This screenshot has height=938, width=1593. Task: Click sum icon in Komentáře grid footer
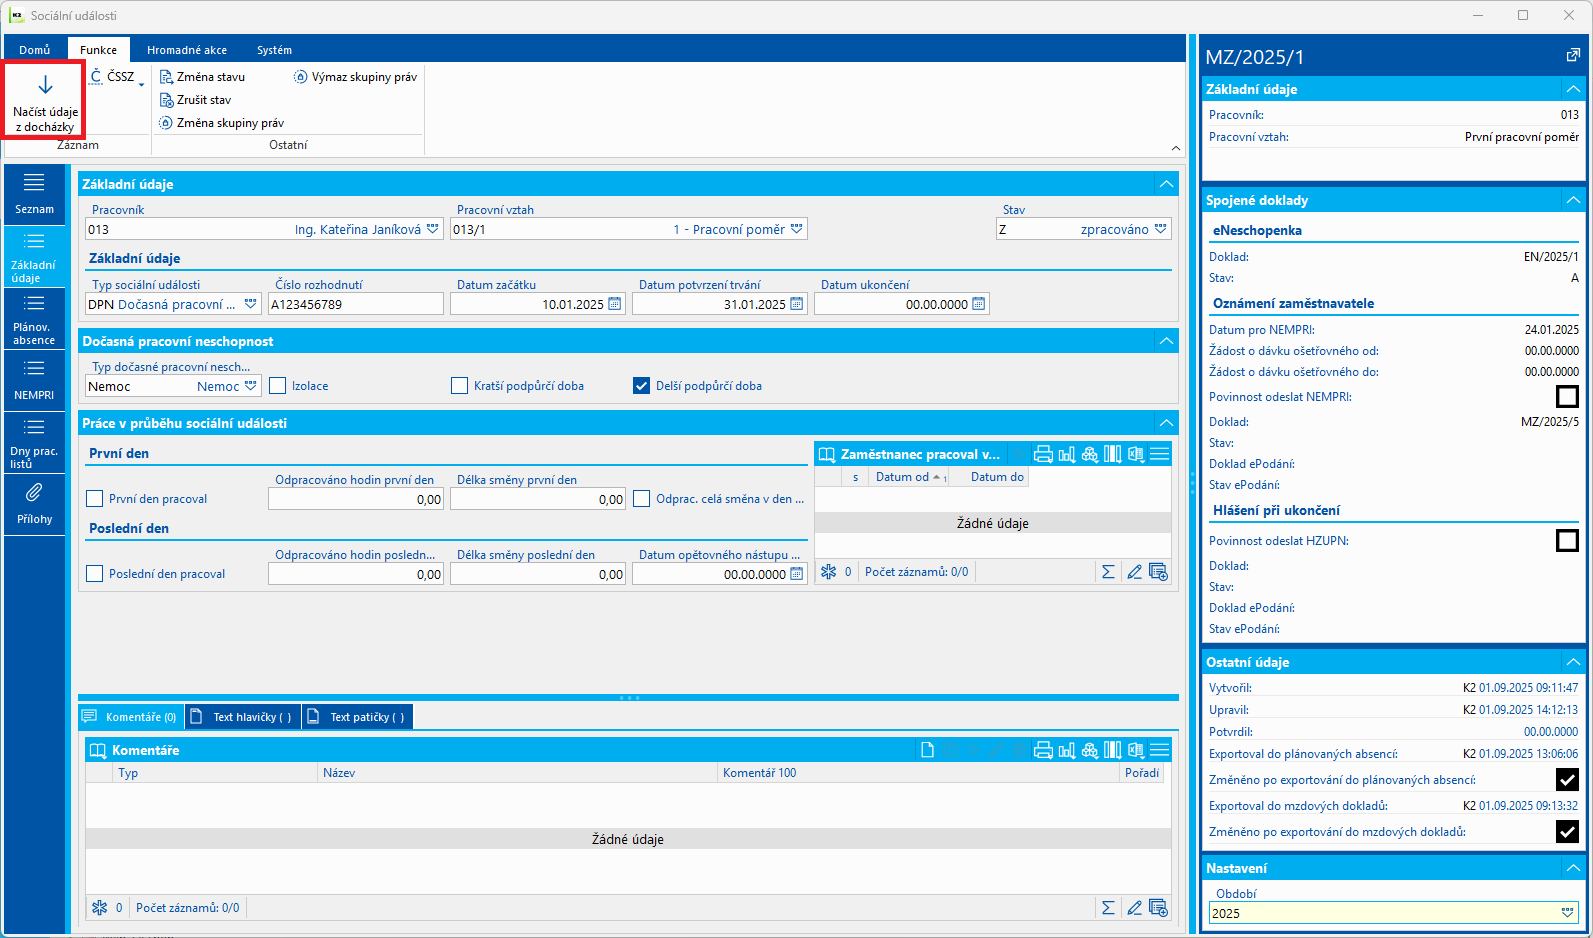click(x=1108, y=908)
